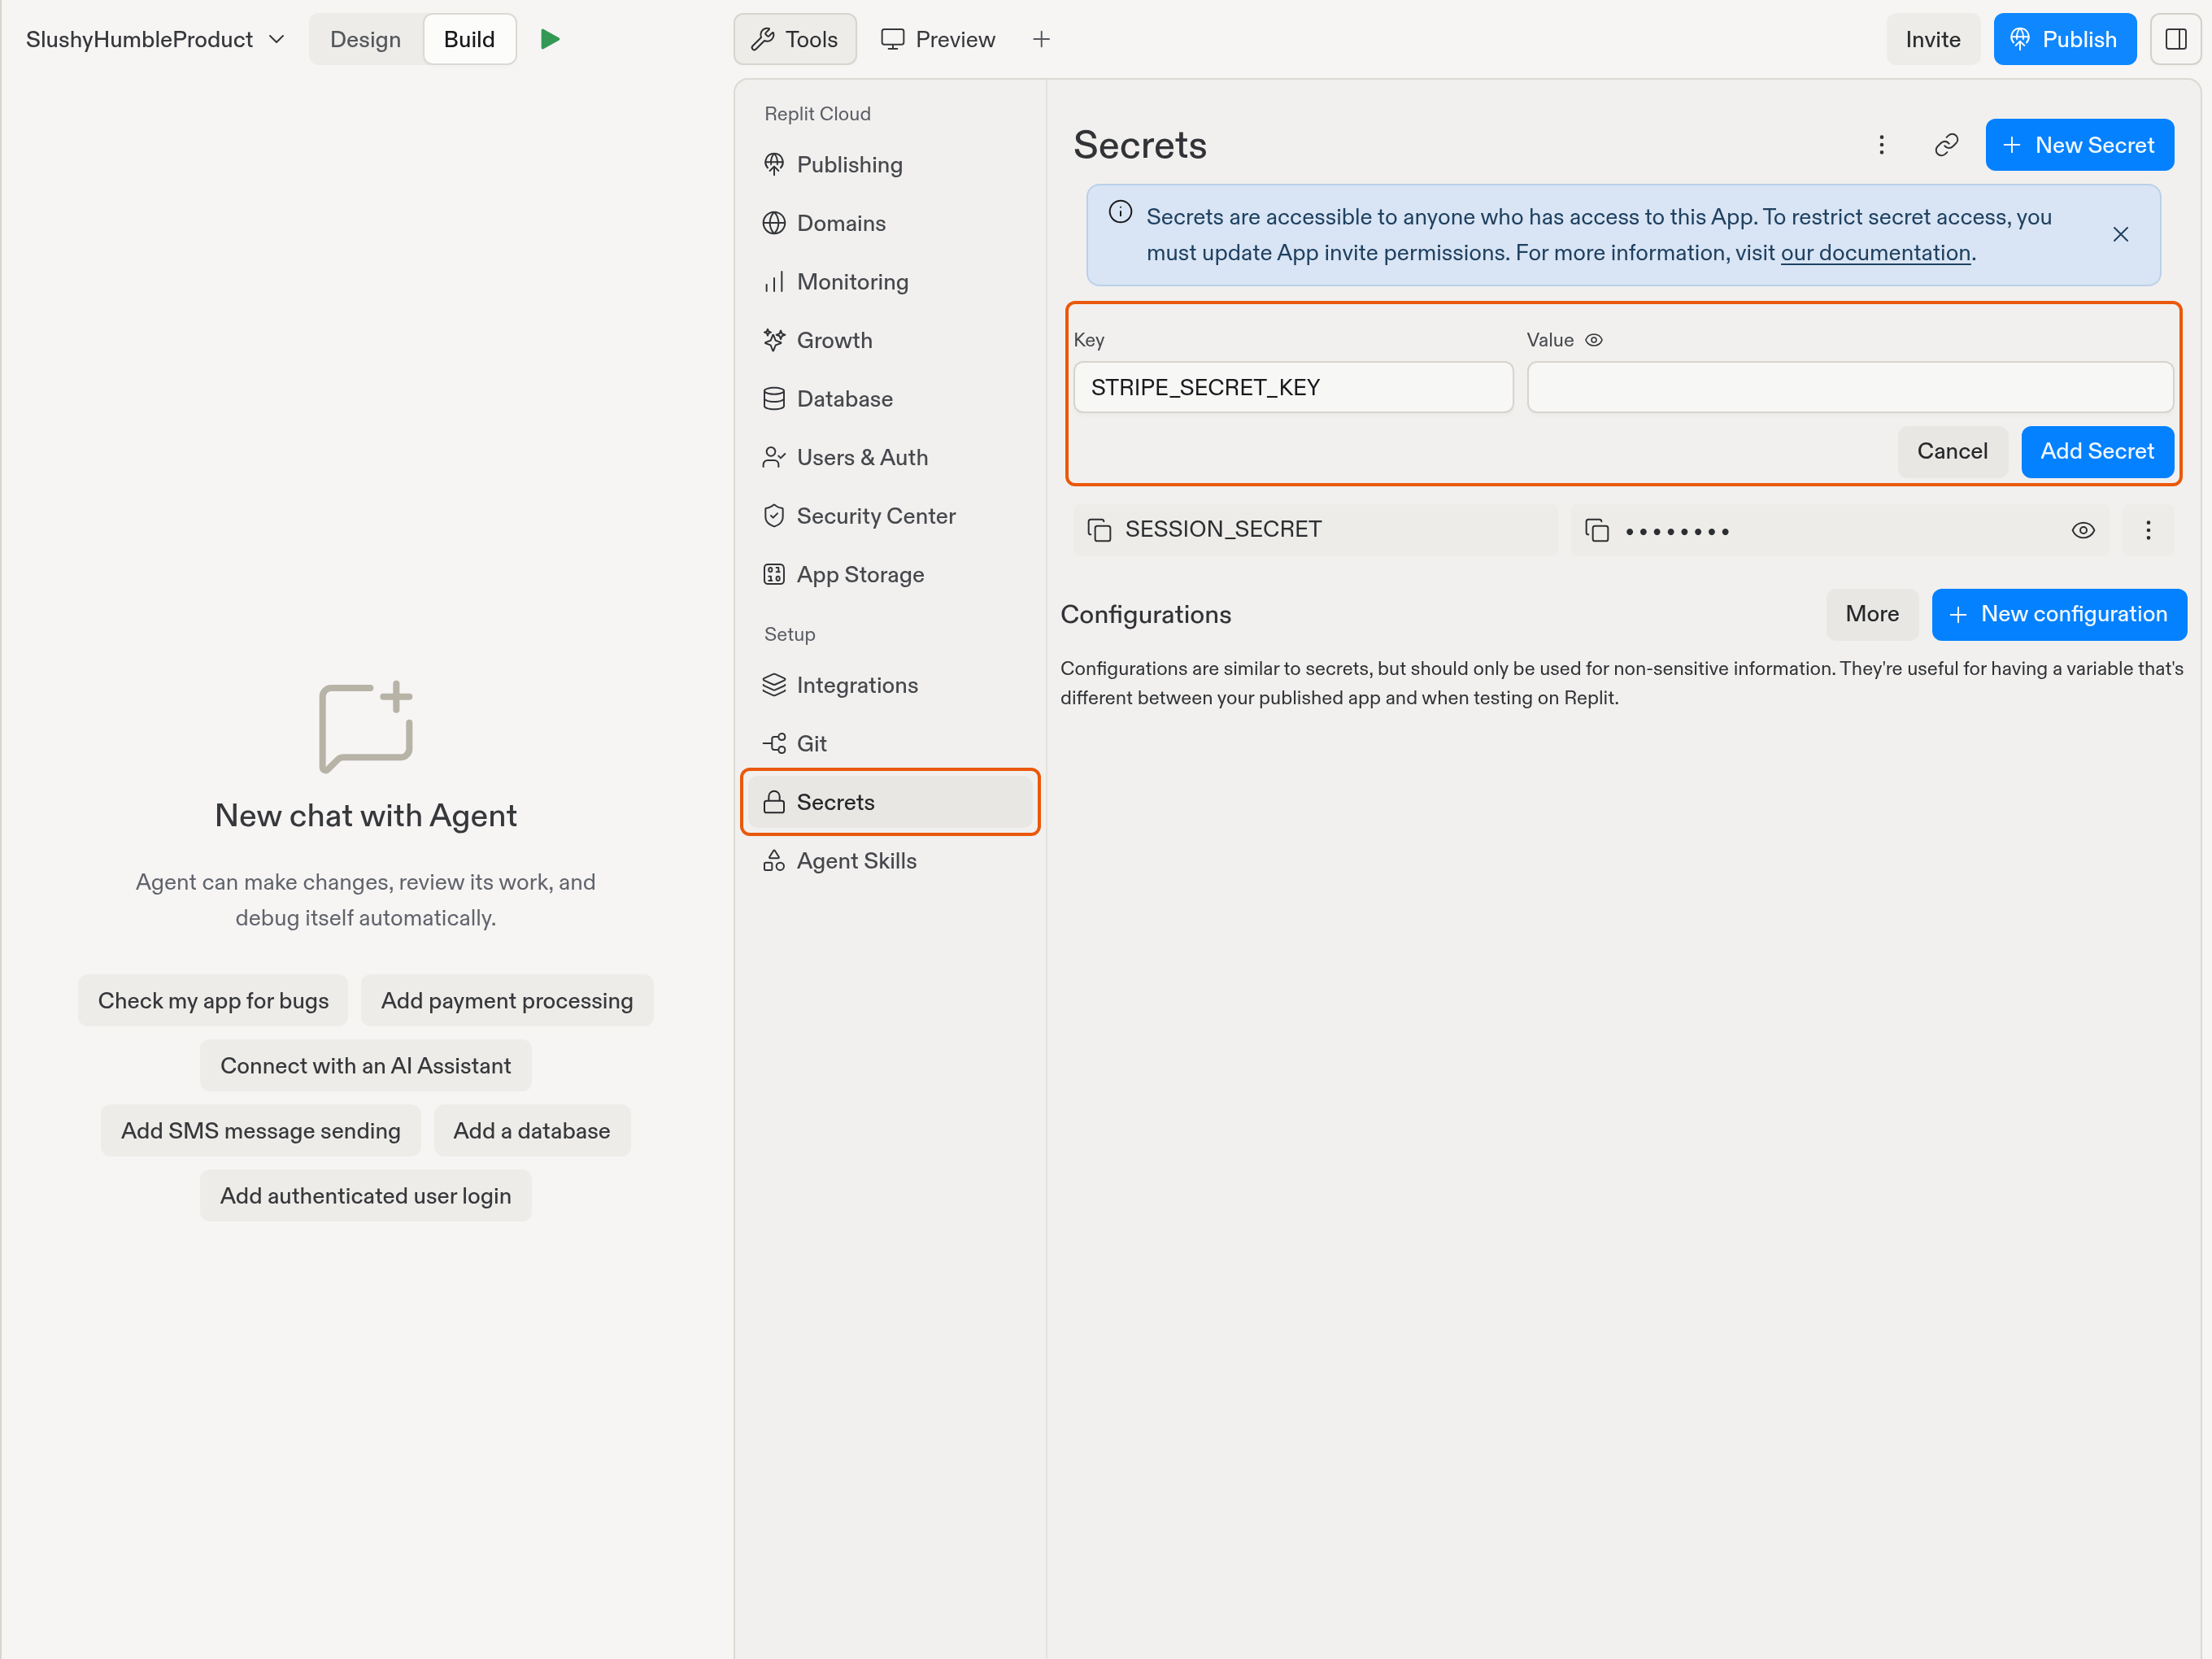The width and height of the screenshot is (2212, 1659).
Task: Add a new tab with plus icon
Action: coord(1041,39)
